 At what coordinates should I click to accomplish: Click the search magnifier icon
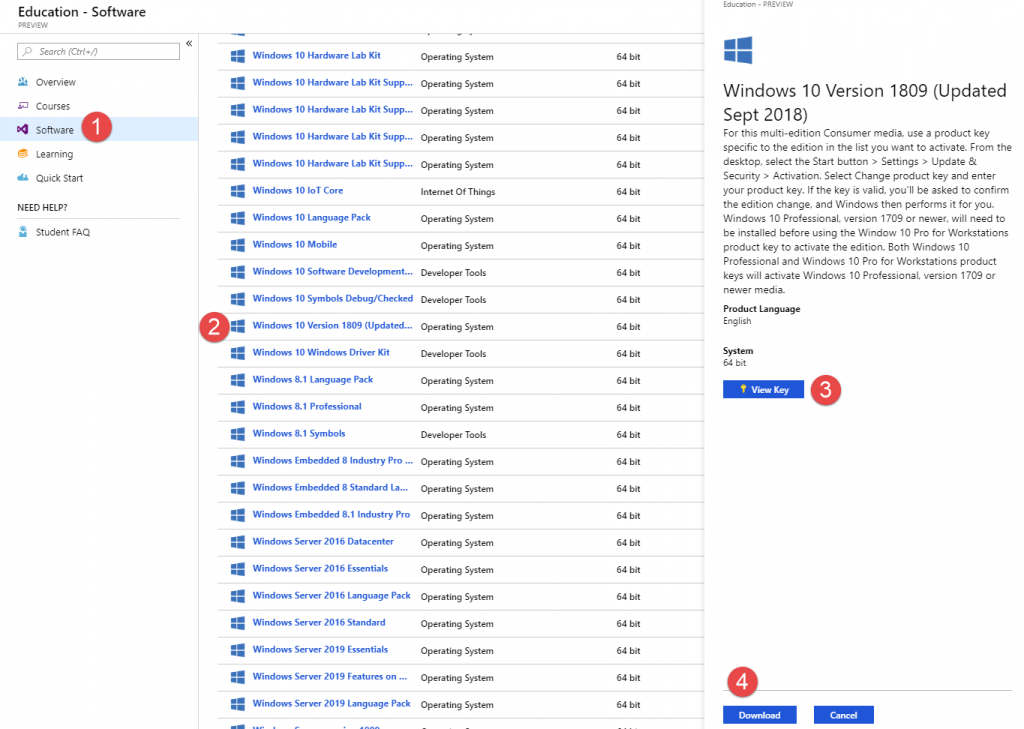point(27,52)
